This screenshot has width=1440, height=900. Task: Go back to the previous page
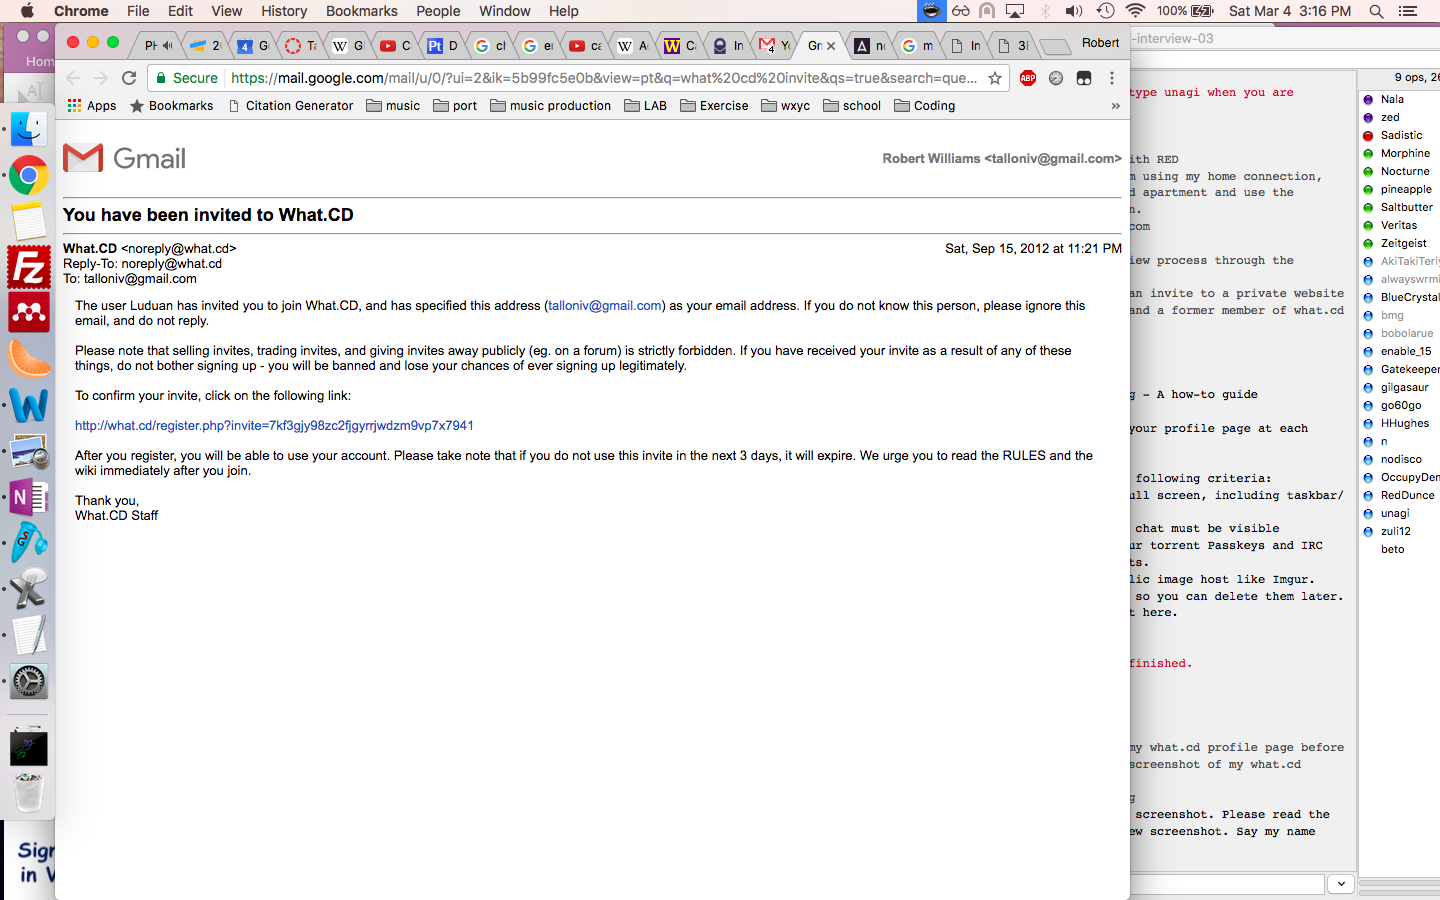(73, 78)
